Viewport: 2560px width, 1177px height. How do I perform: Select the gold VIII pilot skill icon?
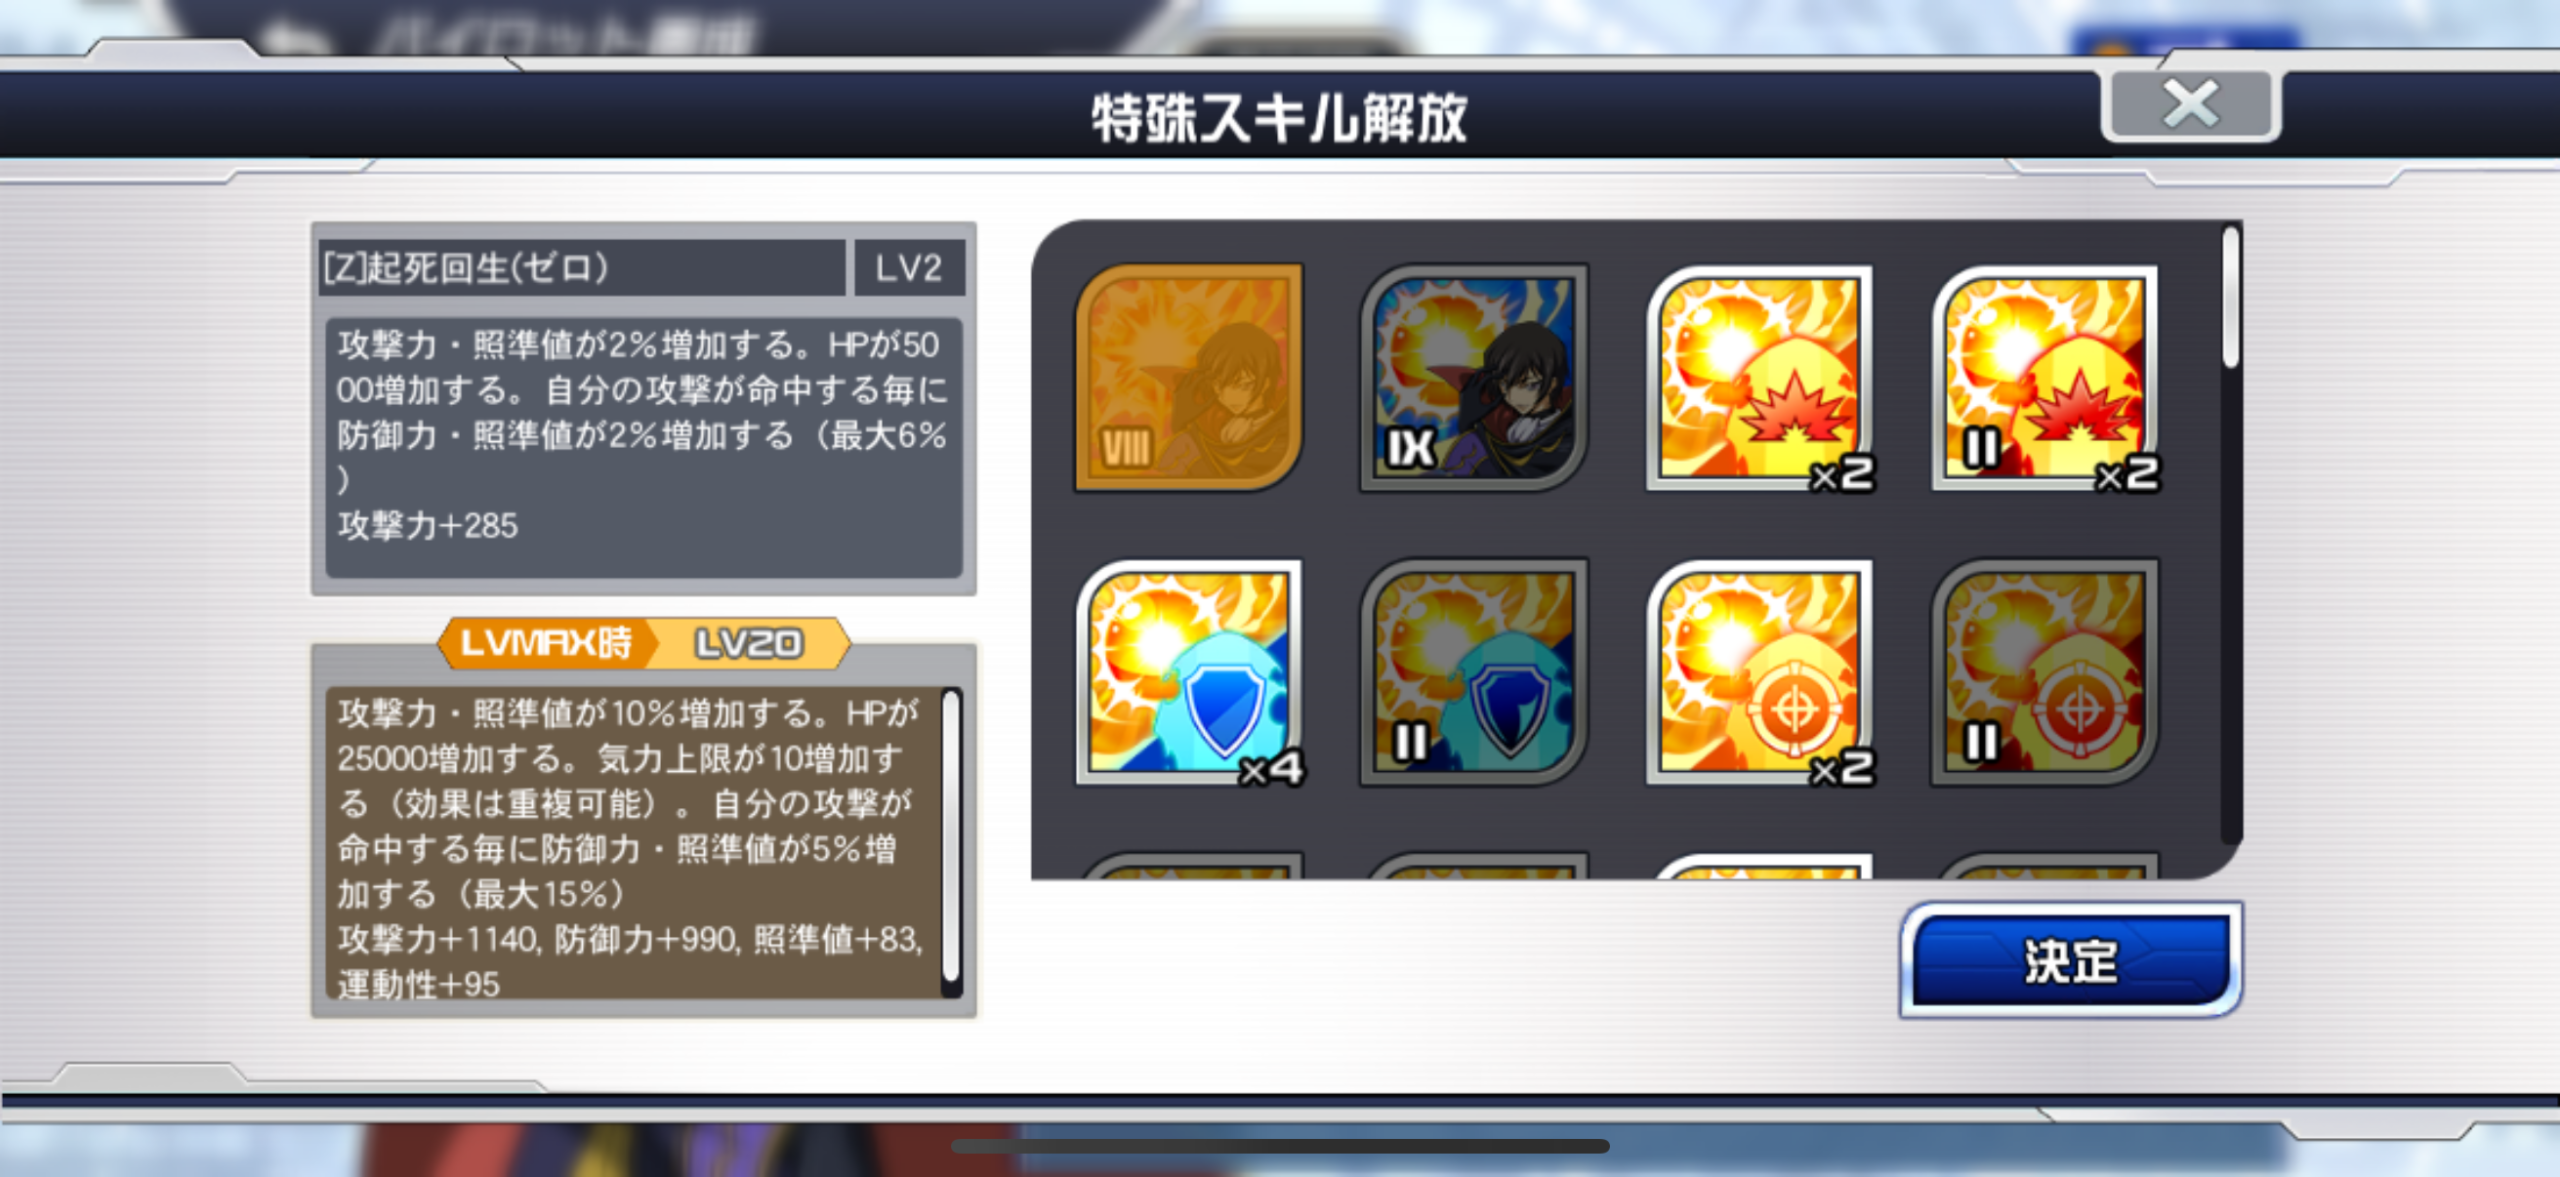click(x=1189, y=377)
